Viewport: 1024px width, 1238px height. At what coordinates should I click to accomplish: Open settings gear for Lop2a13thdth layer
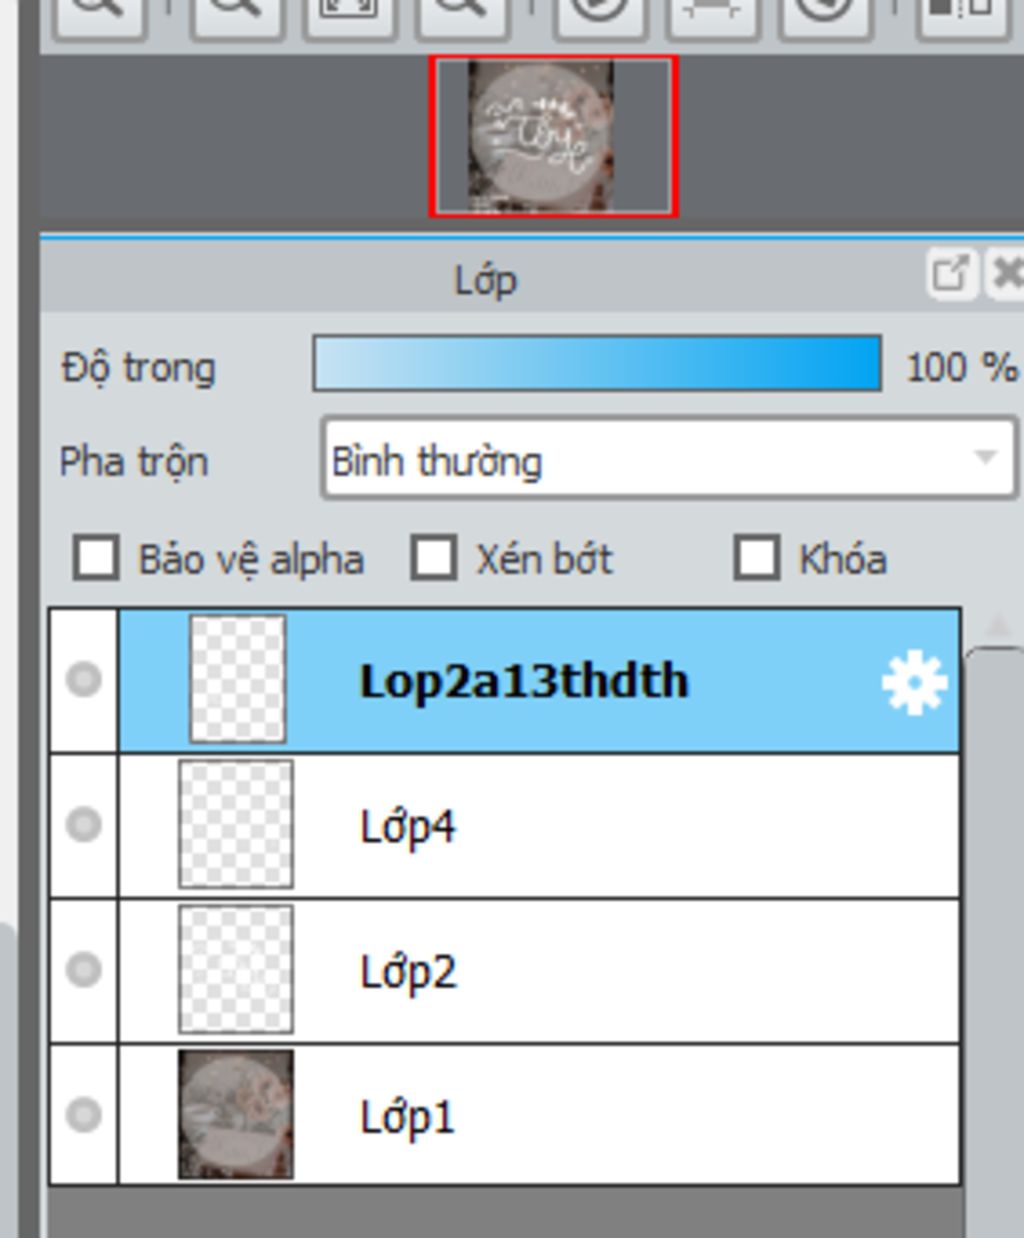pos(914,683)
